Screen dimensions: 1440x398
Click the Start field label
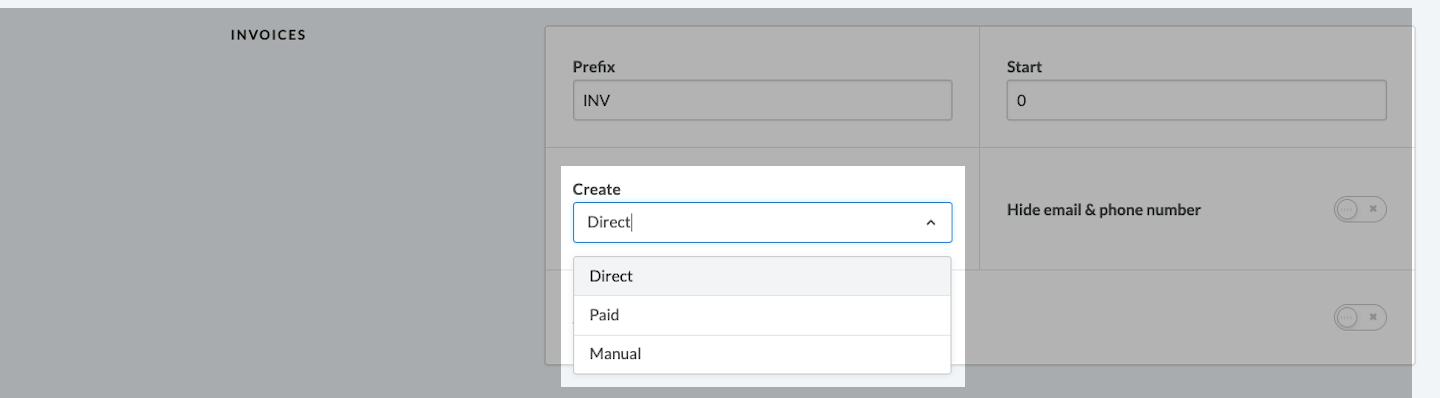[x=1024, y=67]
